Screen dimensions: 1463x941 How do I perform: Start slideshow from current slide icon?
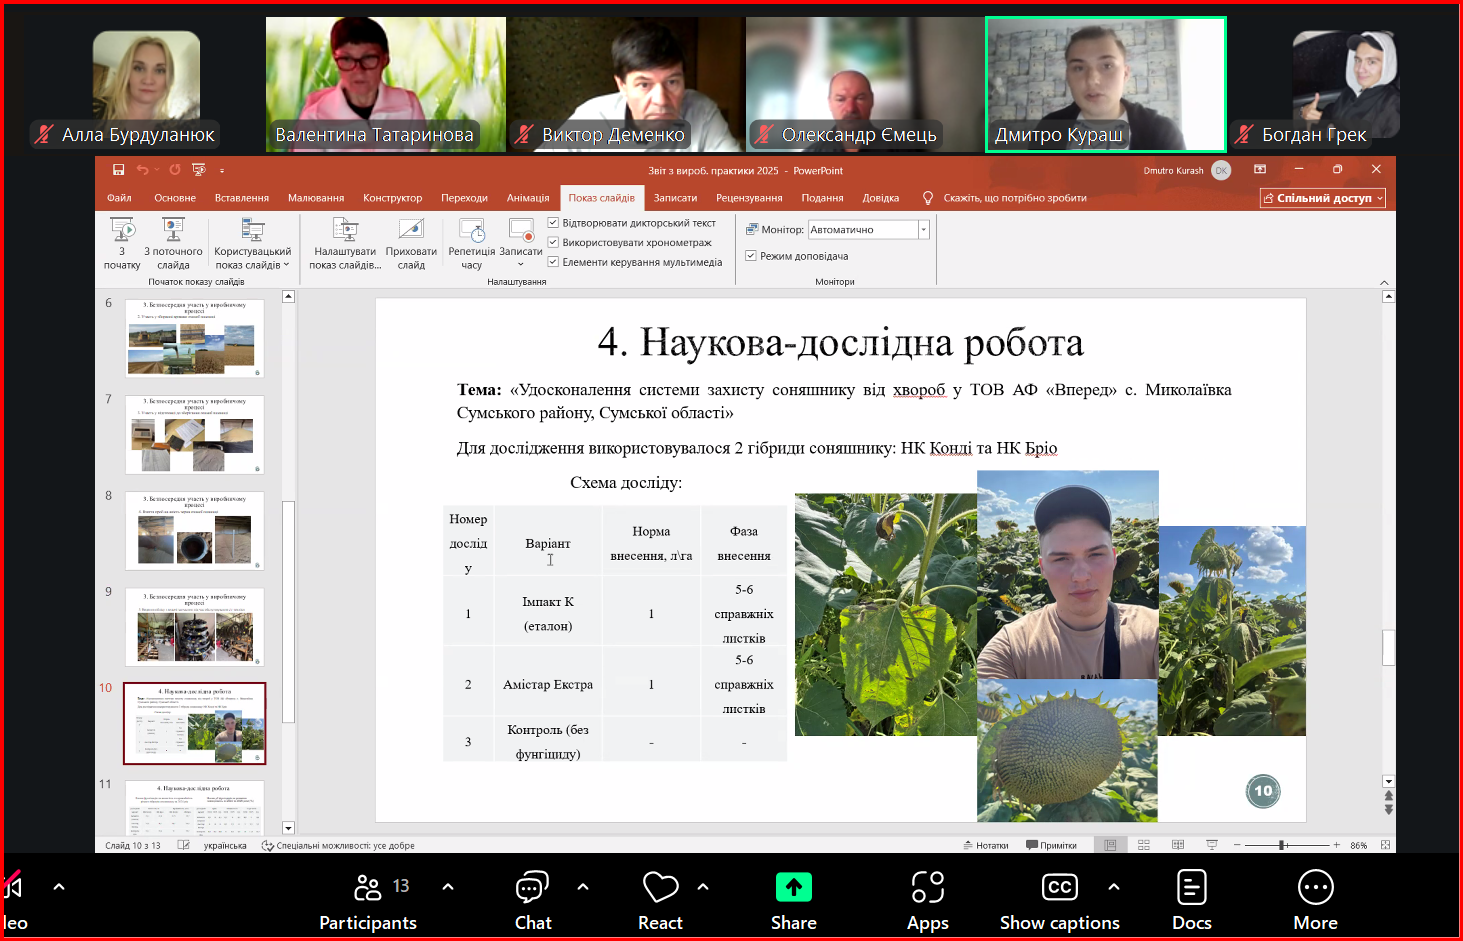[x=173, y=232]
